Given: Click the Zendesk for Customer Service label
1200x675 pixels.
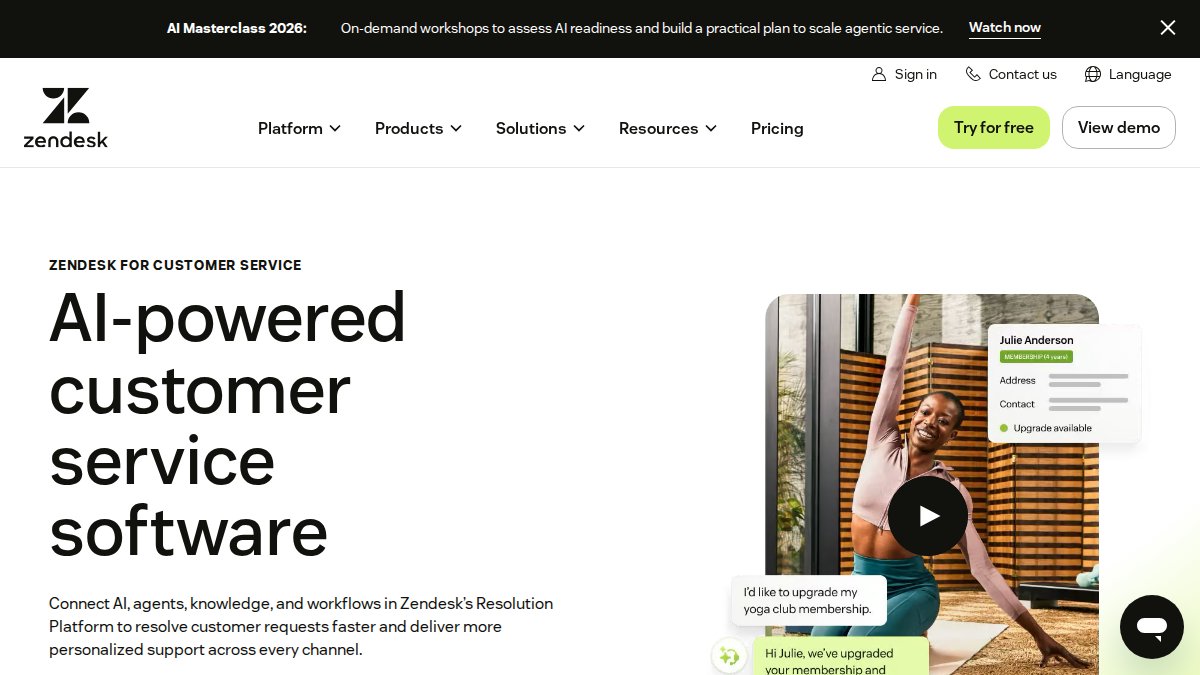Looking at the screenshot, I should 175,265.
